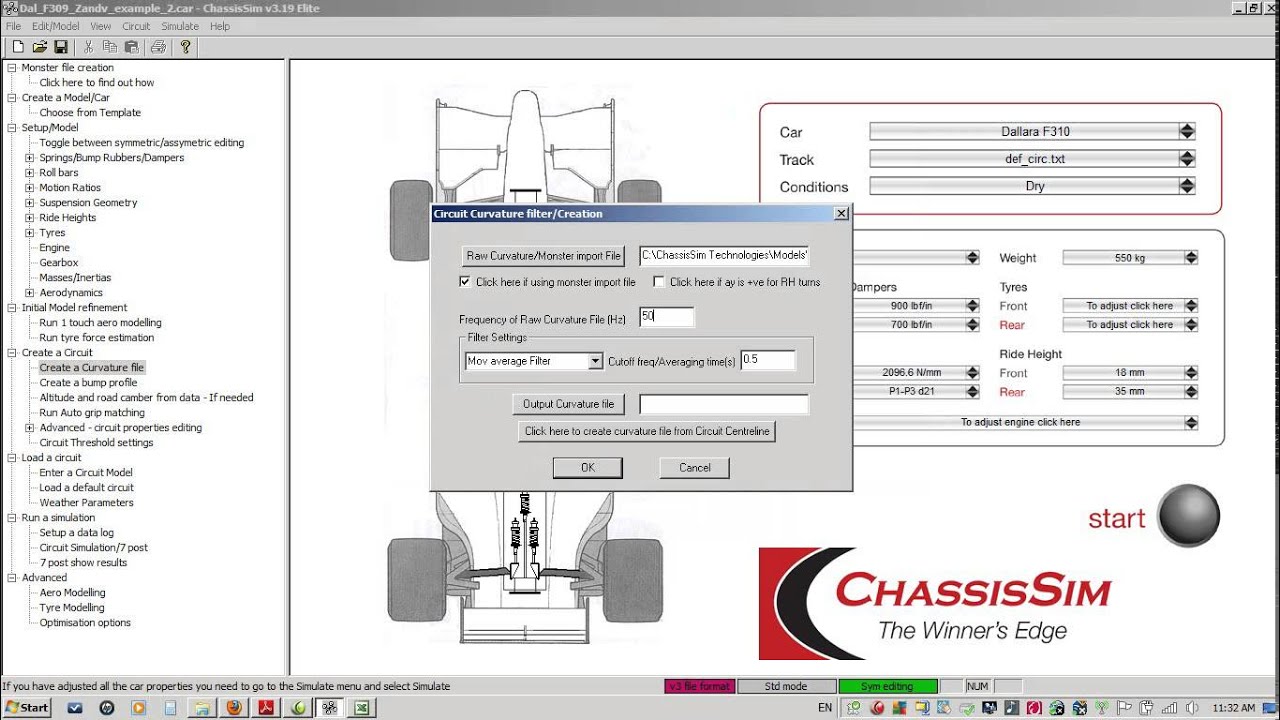Click the Track selector spinner for def_circ.txt
This screenshot has width=1280, height=720.
point(1187,158)
